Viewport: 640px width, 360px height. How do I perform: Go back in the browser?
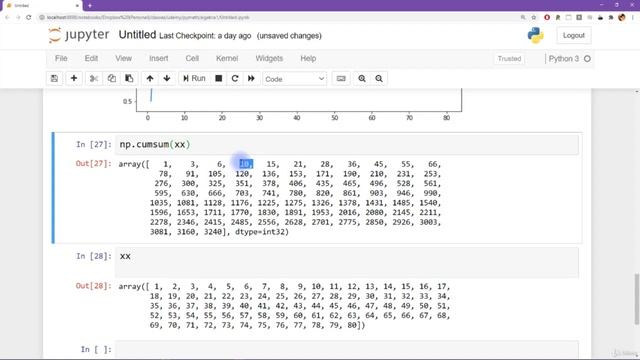[7, 18]
